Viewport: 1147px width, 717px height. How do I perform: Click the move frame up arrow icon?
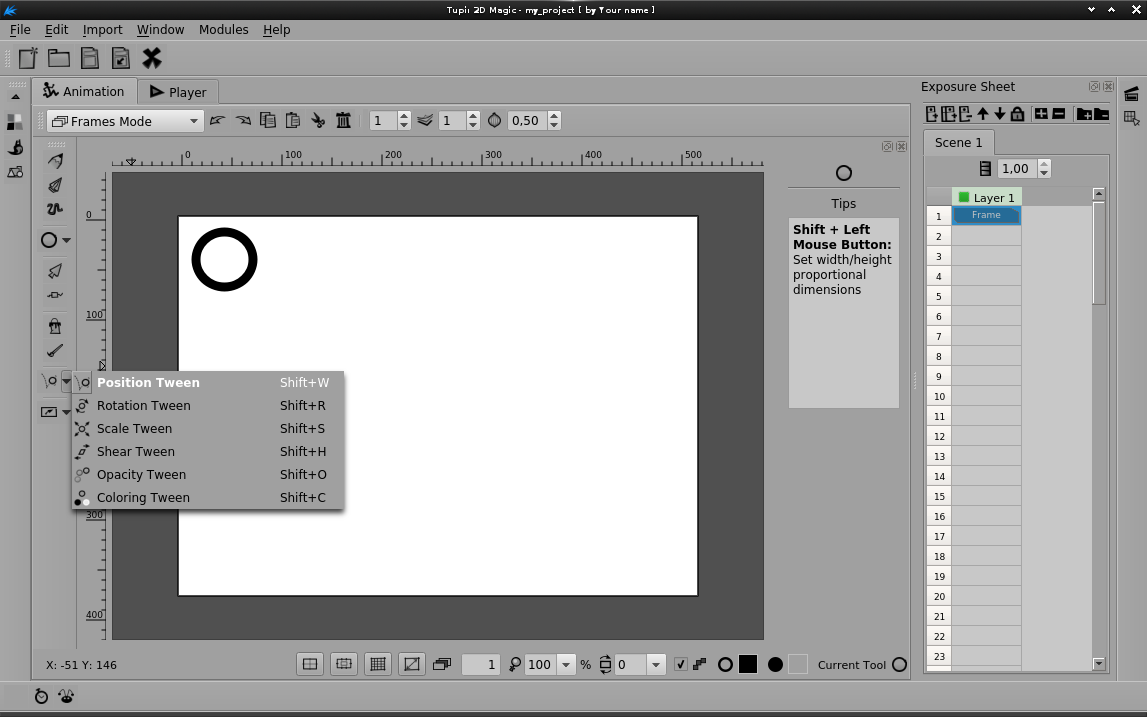pos(983,114)
